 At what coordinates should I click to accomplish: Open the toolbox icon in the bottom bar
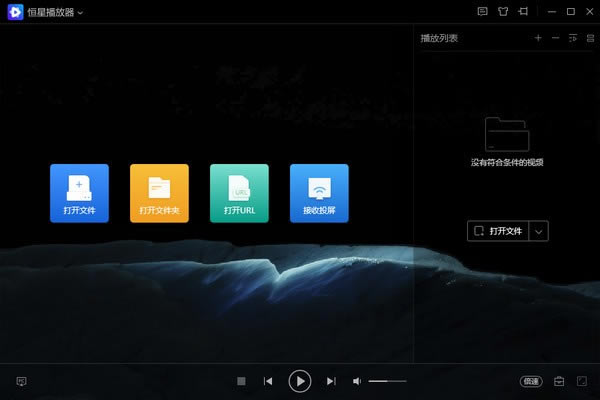tap(559, 381)
